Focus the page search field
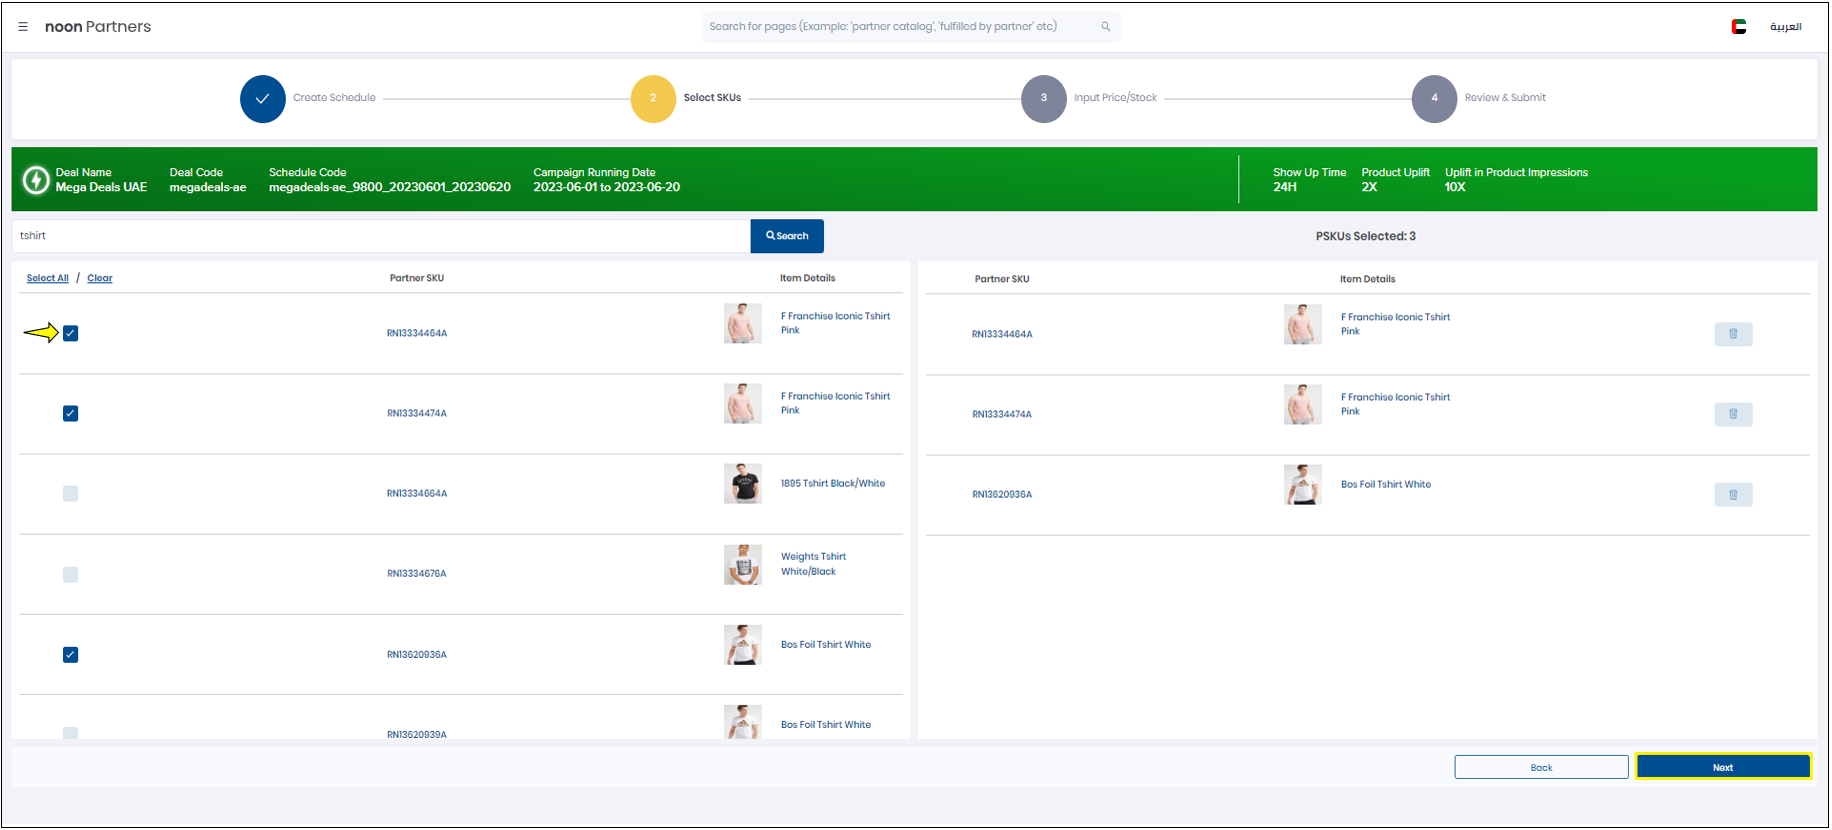The height and width of the screenshot is (830, 1832). 910,27
